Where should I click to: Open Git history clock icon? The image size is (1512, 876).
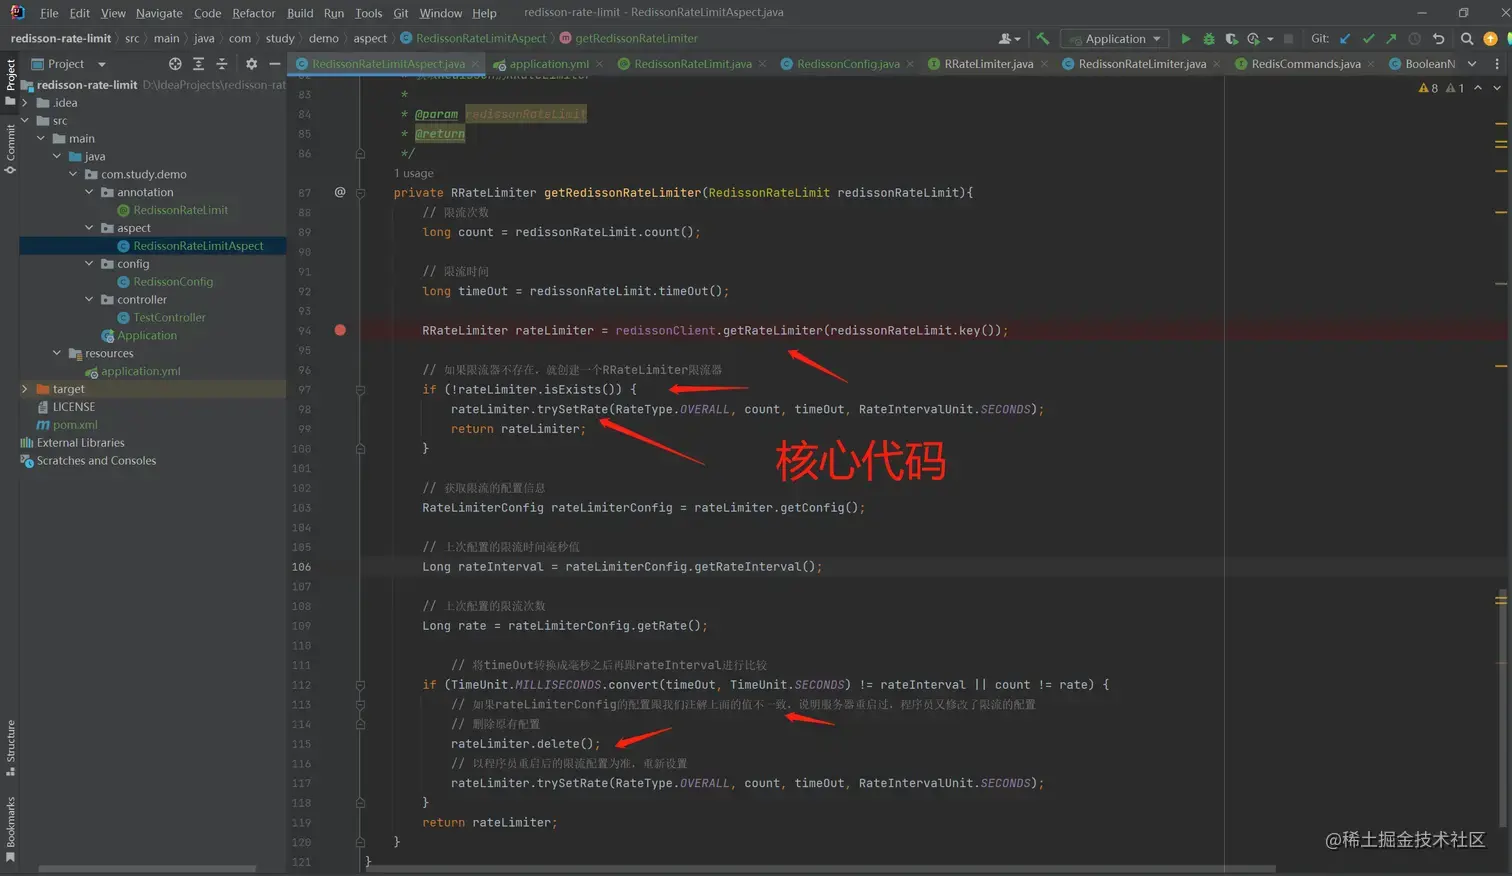tap(1415, 39)
